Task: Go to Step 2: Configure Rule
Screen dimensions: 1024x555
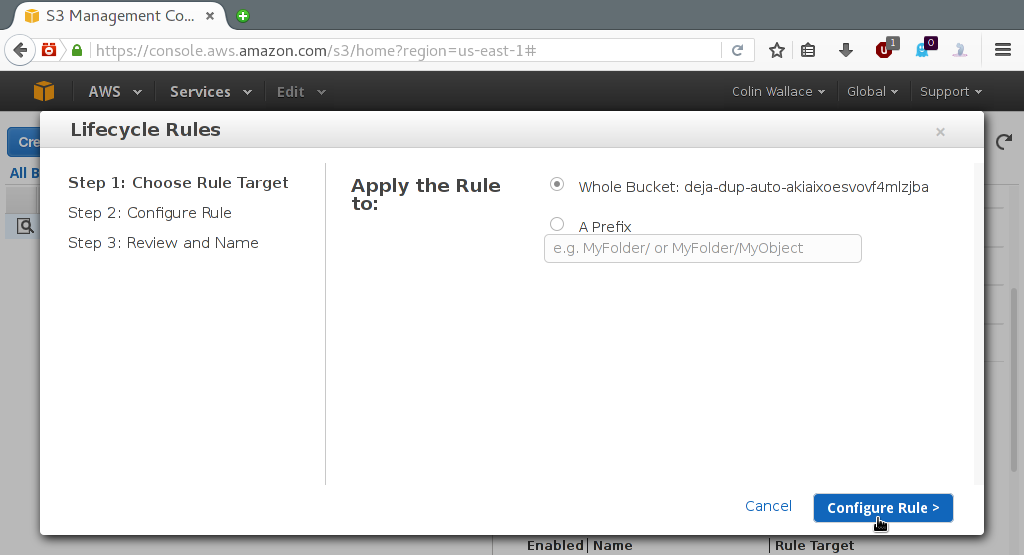Action: click(x=150, y=213)
